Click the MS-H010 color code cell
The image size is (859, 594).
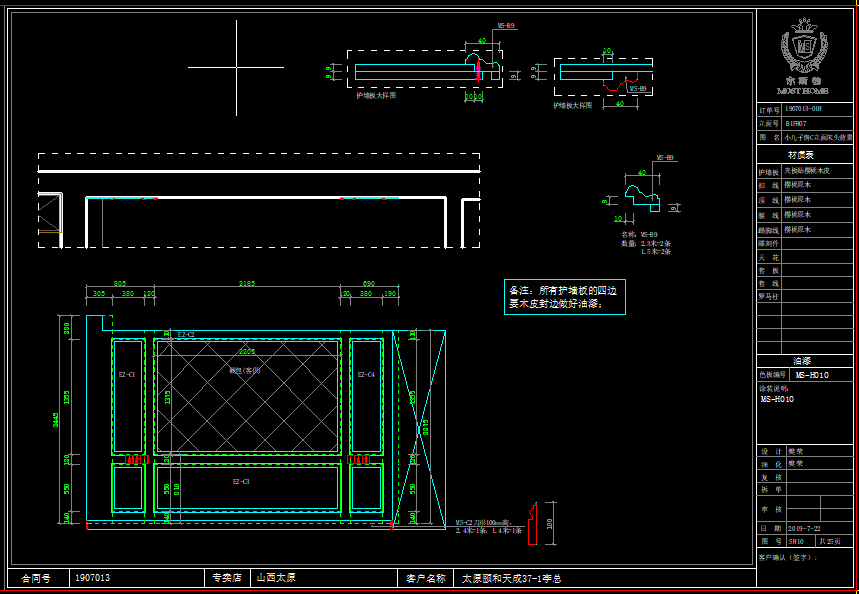pyautogui.click(x=817, y=374)
